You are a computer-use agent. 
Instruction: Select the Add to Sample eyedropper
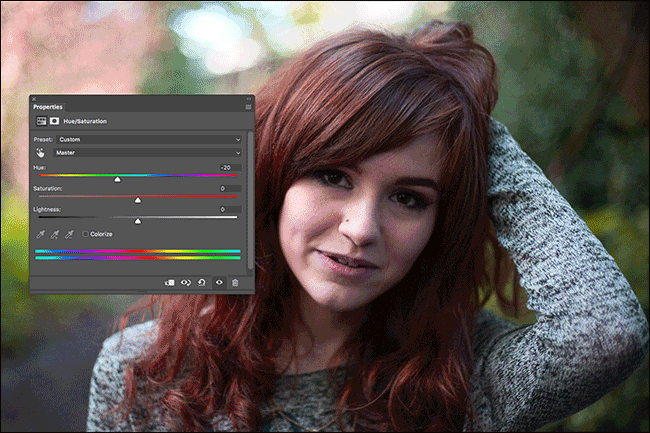click(x=54, y=235)
